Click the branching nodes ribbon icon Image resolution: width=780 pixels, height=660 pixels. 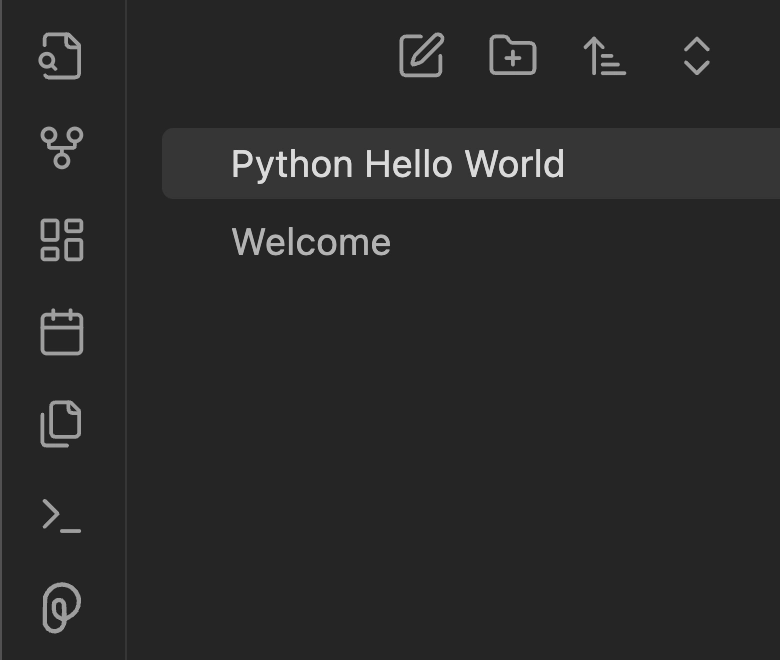(x=61, y=148)
